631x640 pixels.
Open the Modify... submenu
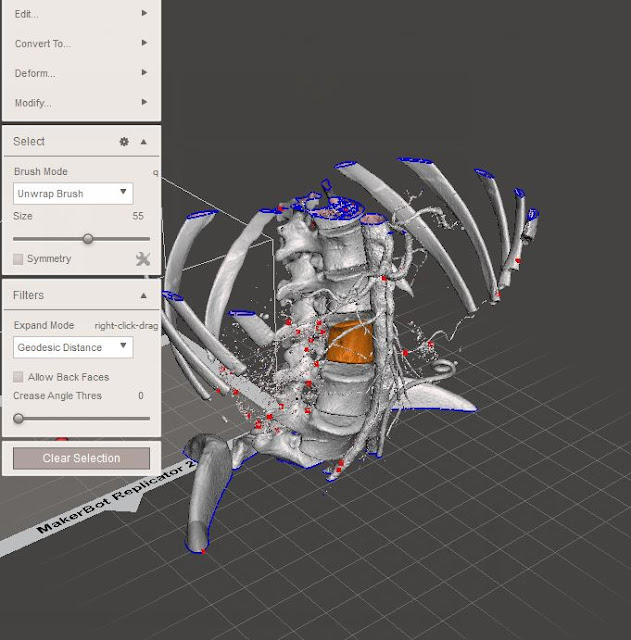point(81,103)
